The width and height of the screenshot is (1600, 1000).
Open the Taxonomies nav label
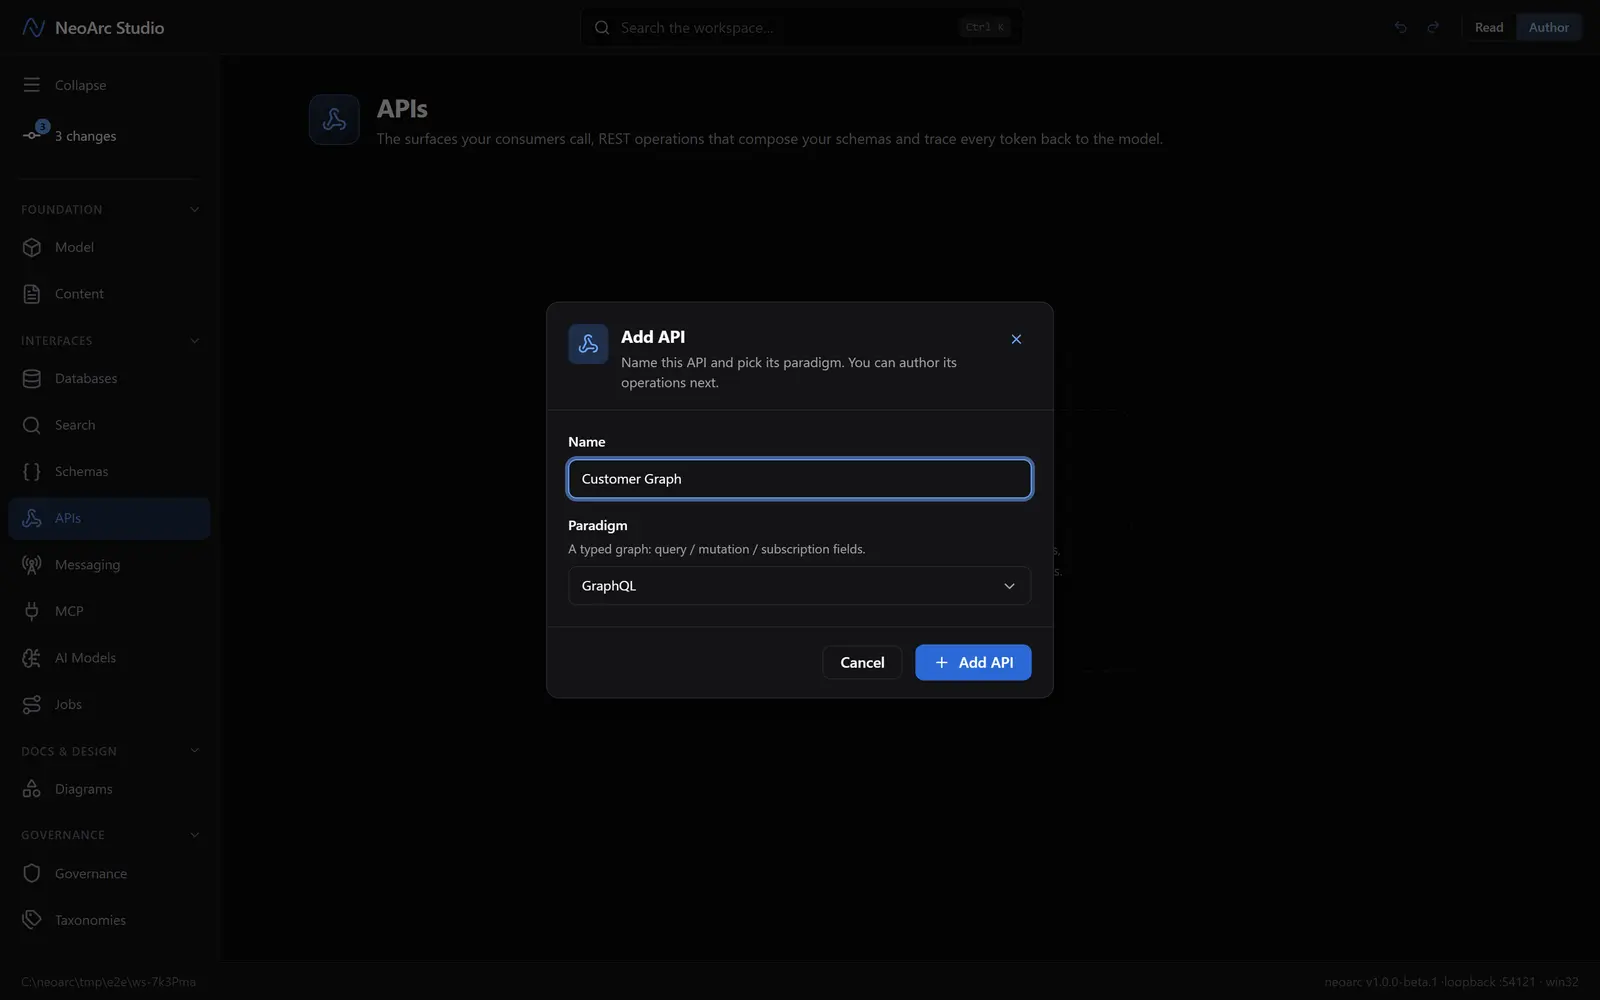[x=90, y=920]
